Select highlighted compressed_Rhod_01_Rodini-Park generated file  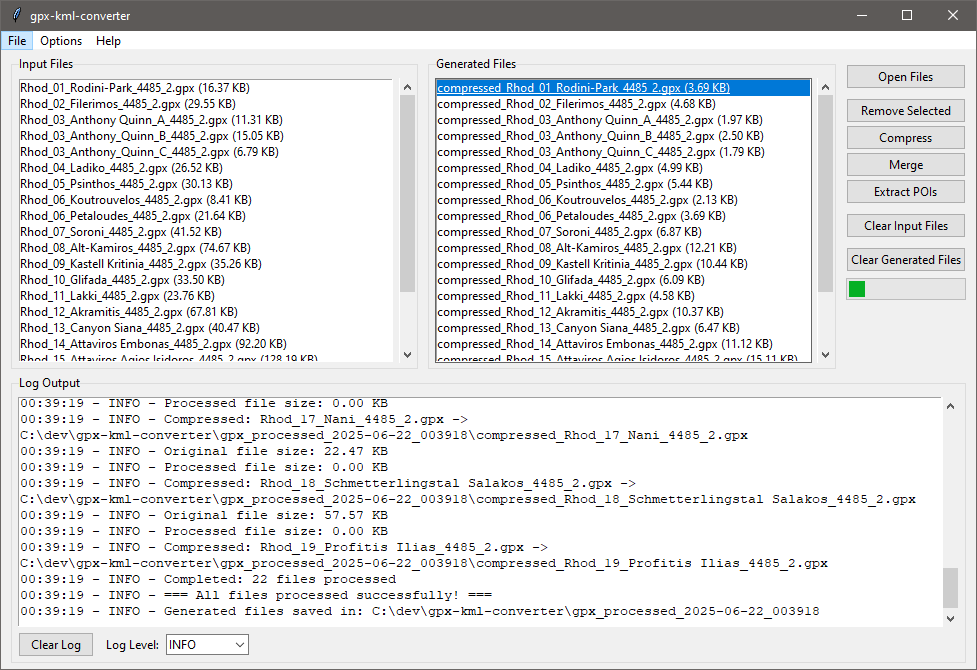[x=623, y=88]
